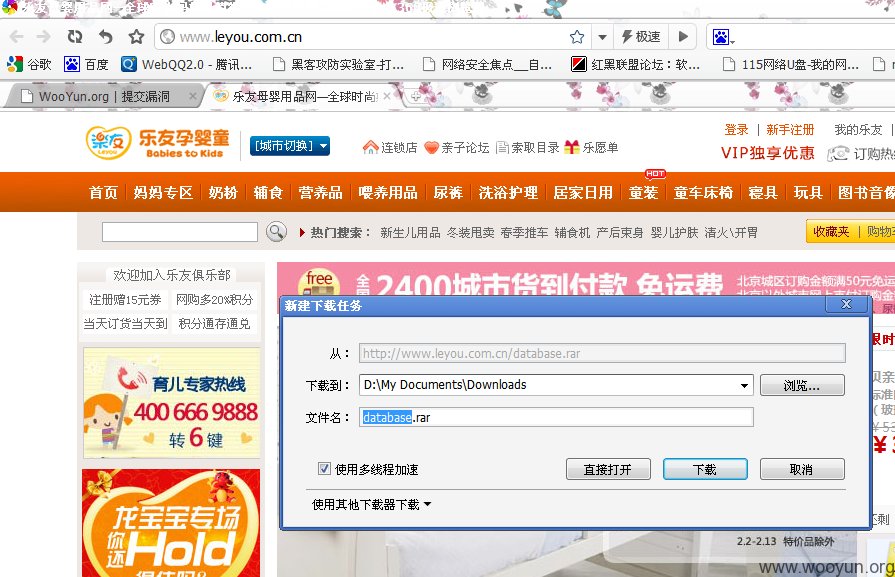This screenshot has width=895, height=577.
Task: Open the 亲子论坛 heart icon link
Action: [x=457, y=148]
